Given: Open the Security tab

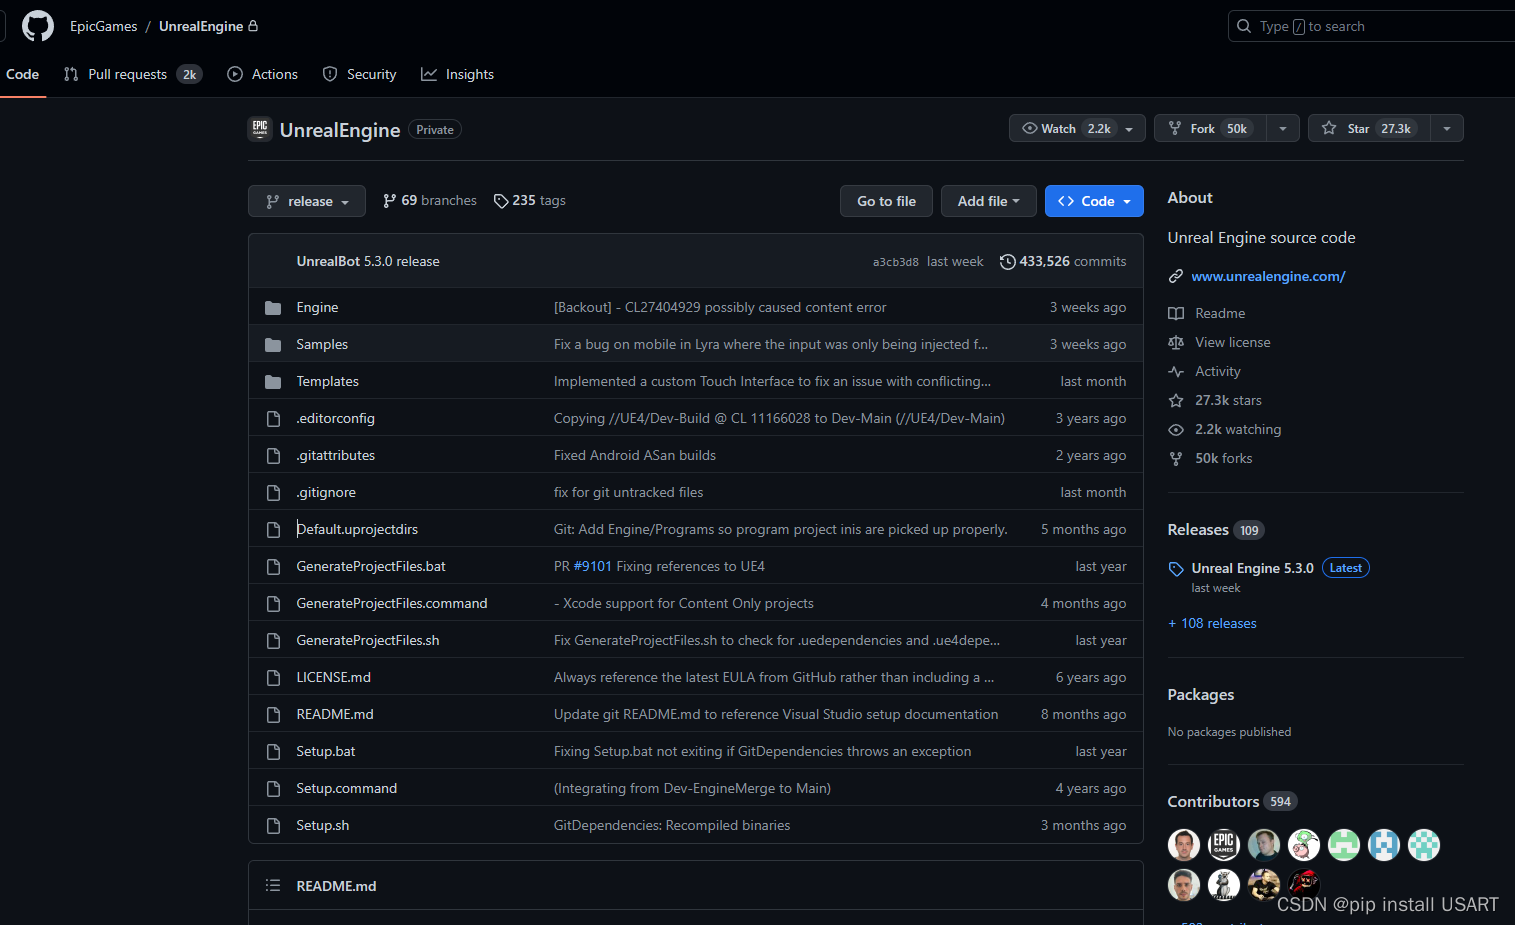Looking at the screenshot, I should click(359, 74).
